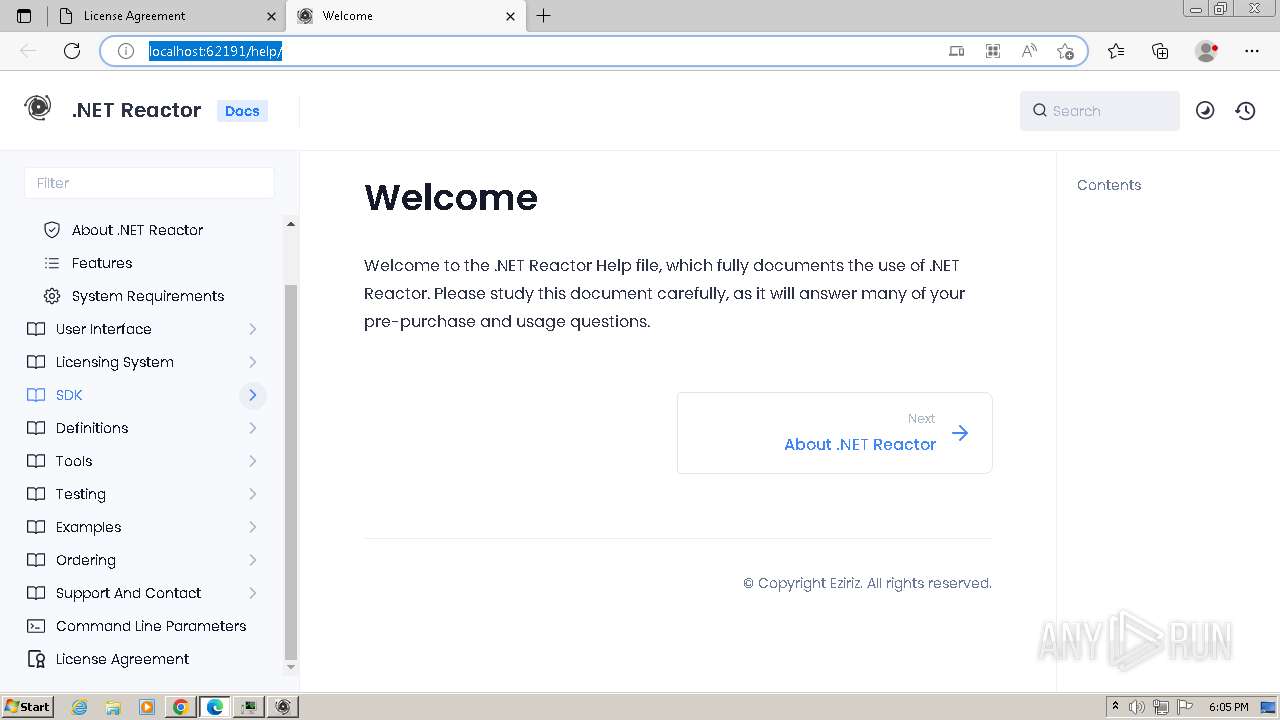Refresh the browser page
Screen dimensions: 1280x720
point(72,51)
